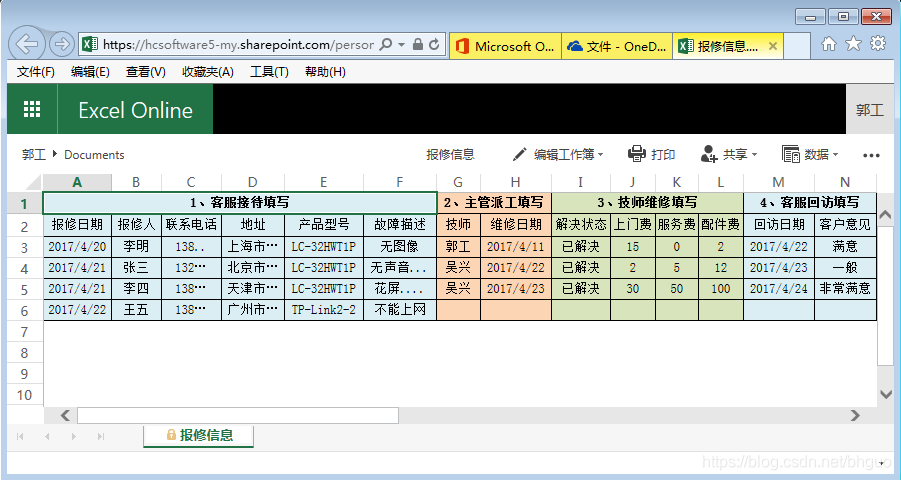Click the Documents breadcrumb link
Screen dimensions: 901x480
94,155
